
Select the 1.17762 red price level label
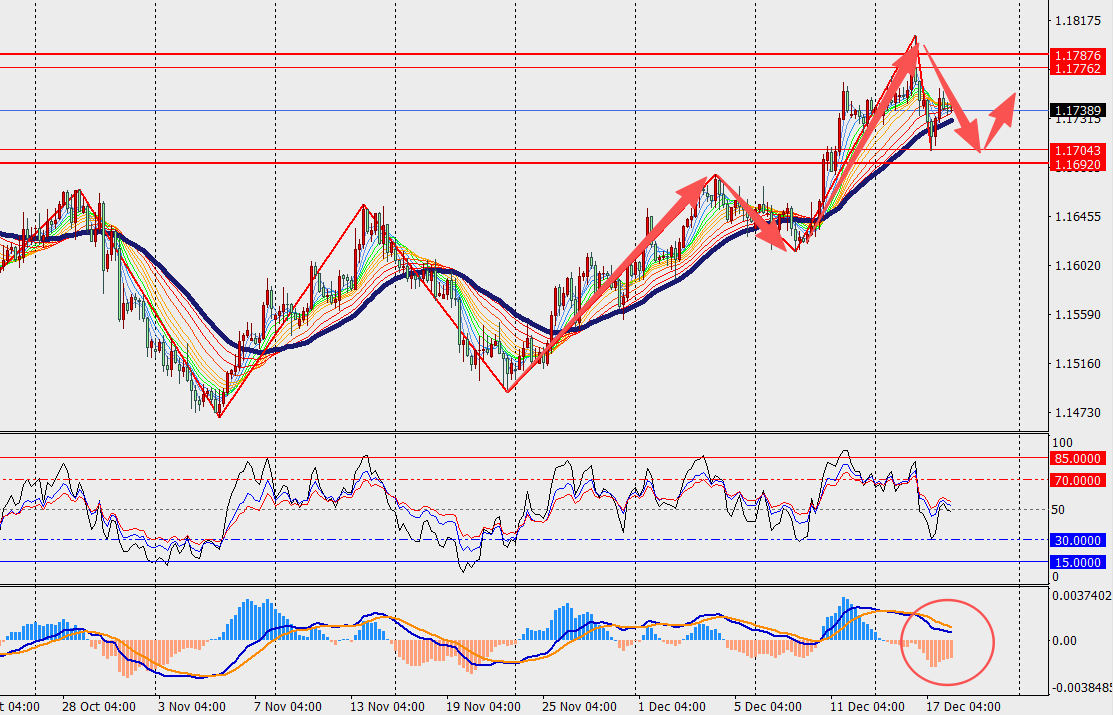(x=1077, y=68)
